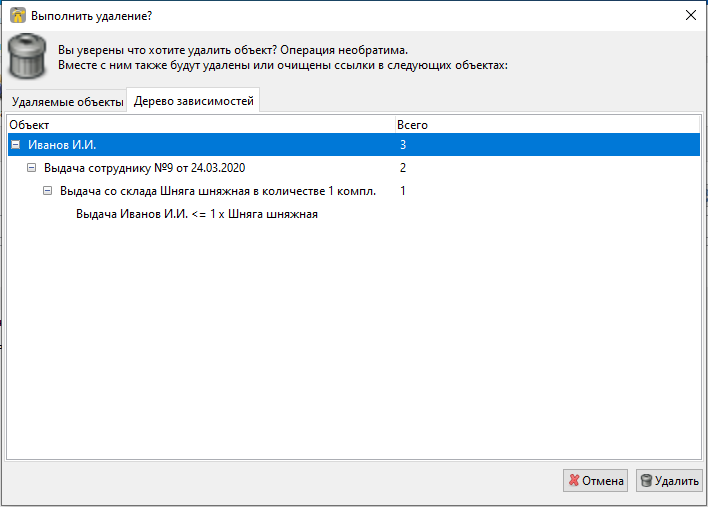Collapse the Иванов И.И. tree node
The image size is (708, 507).
click(16, 145)
